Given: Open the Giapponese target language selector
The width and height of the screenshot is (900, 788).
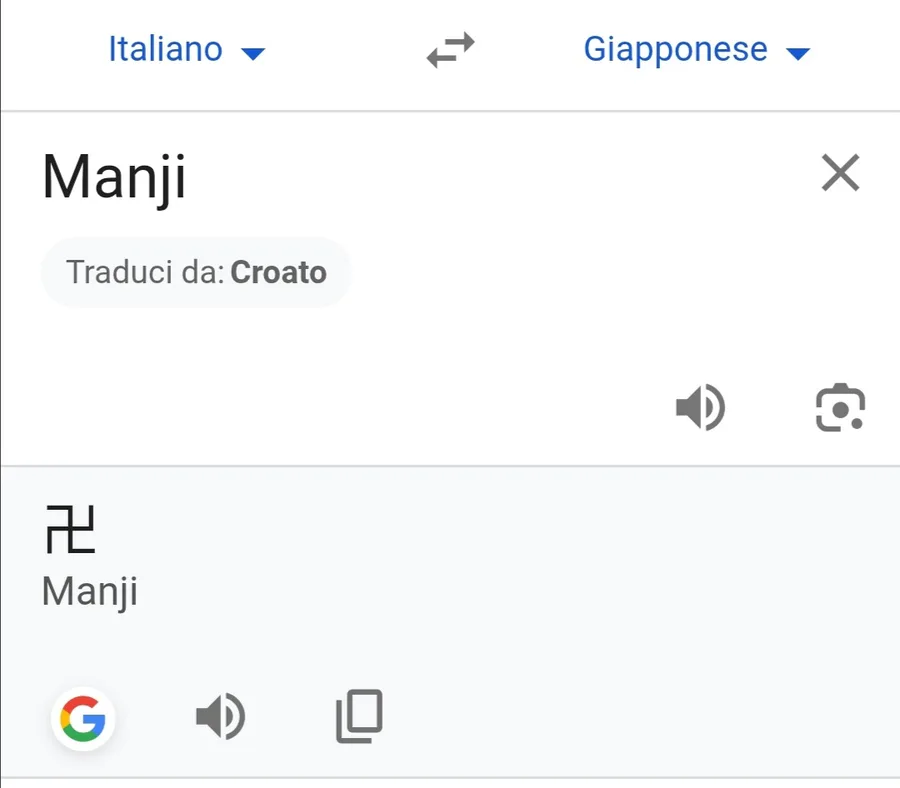Looking at the screenshot, I should [676, 50].
